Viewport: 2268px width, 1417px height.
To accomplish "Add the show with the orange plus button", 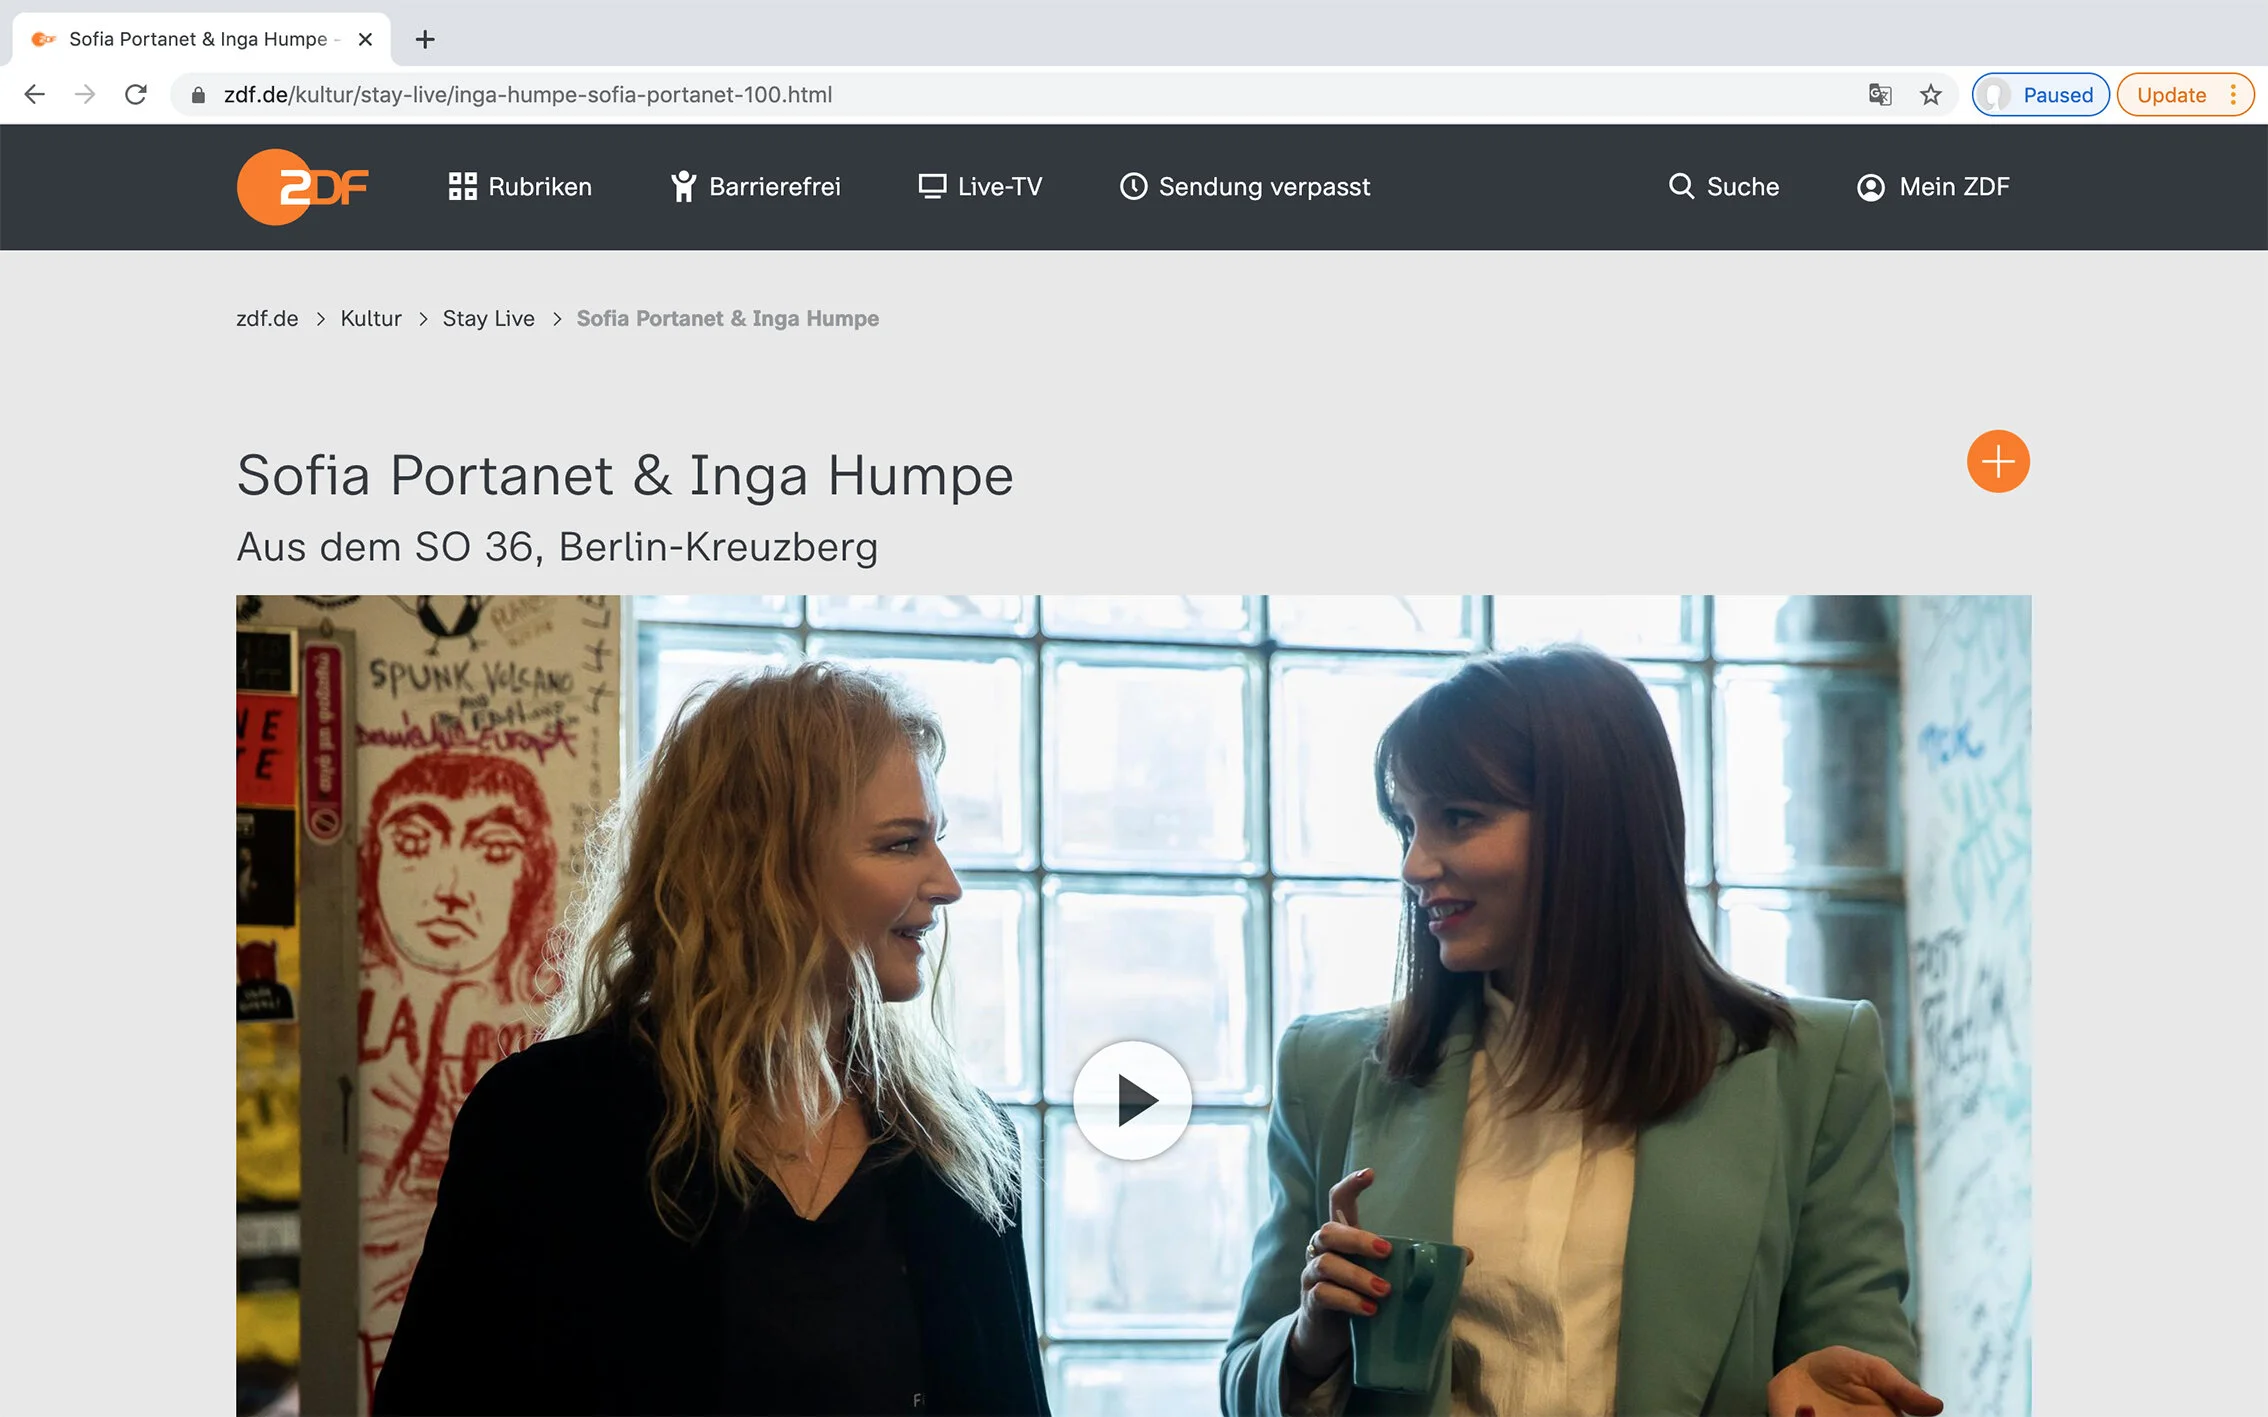I will coord(1997,461).
